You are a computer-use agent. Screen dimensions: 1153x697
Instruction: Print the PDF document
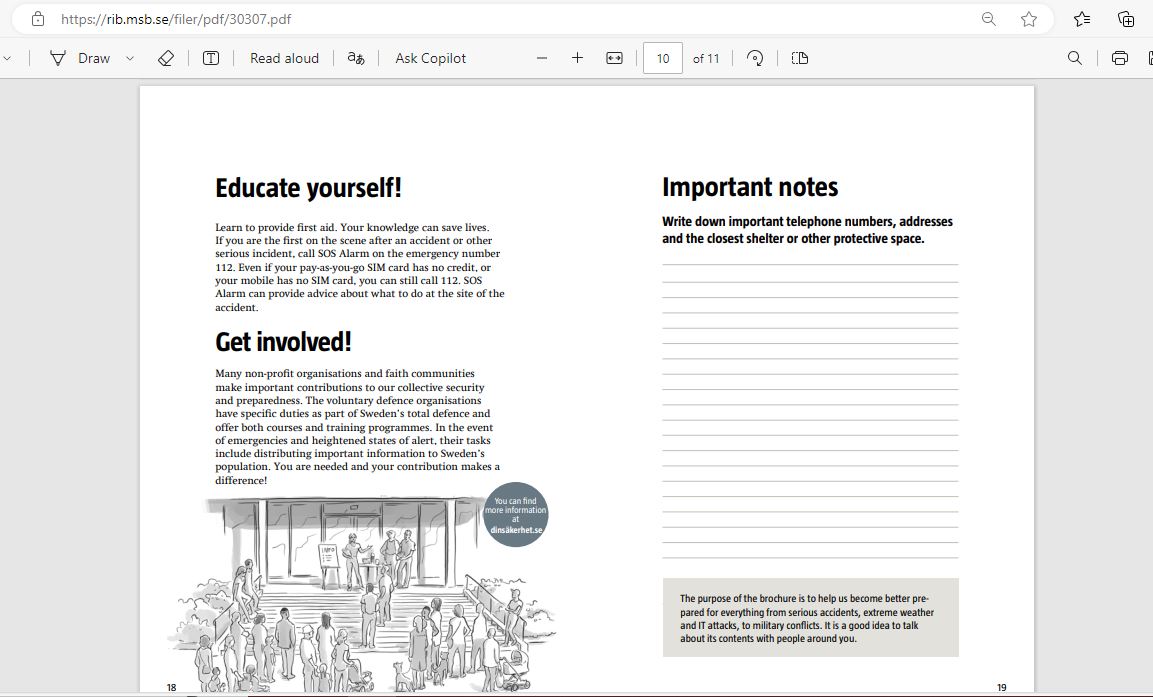pos(1120,58)
